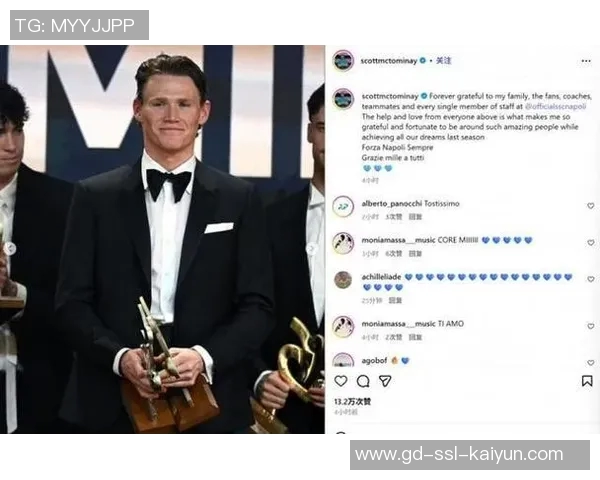Like achilleliade's blue hearts comment
600x480 pixels.
(590, 279)
